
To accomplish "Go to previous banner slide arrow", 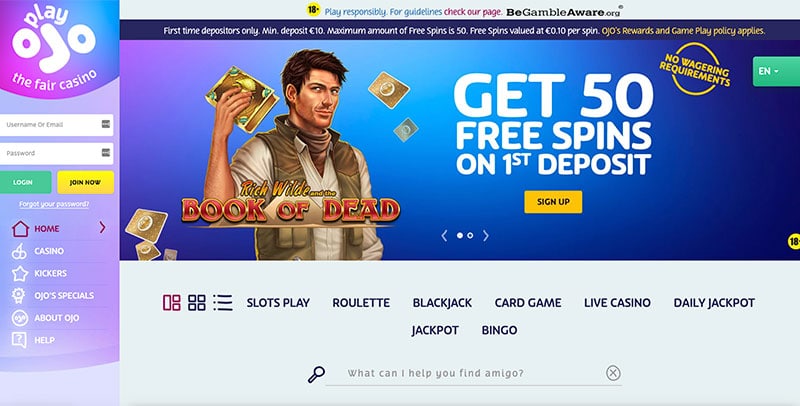I will (444, 236).
